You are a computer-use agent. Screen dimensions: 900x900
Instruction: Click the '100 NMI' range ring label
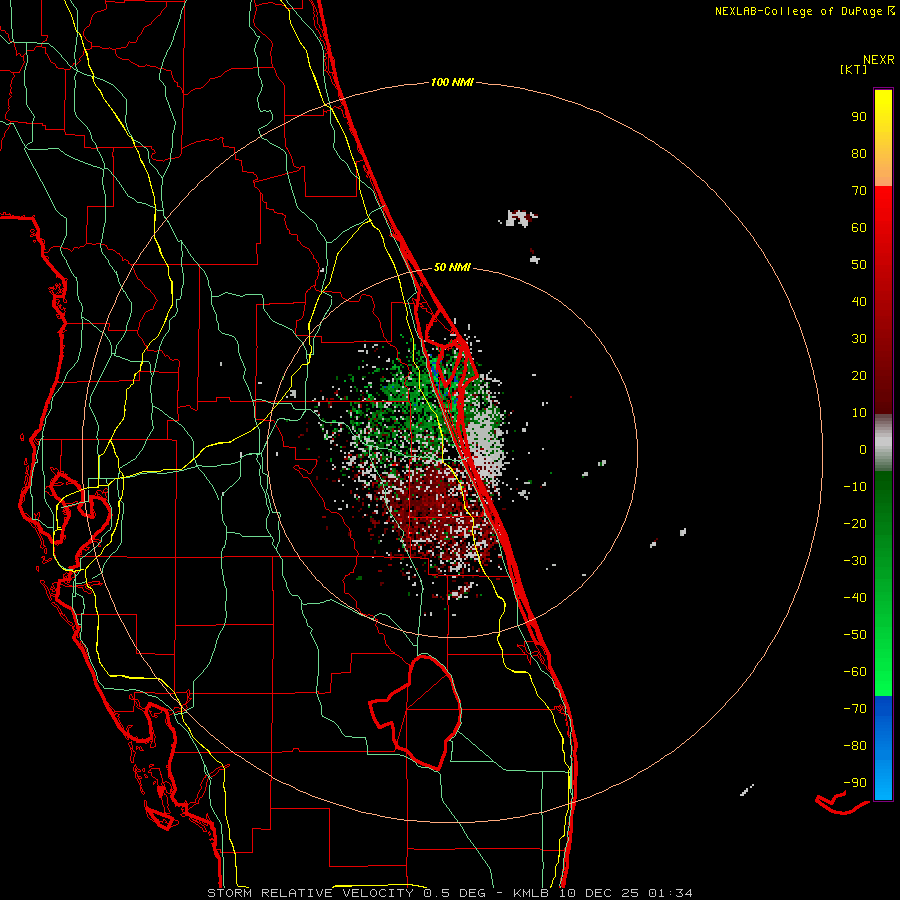point(452,83)
